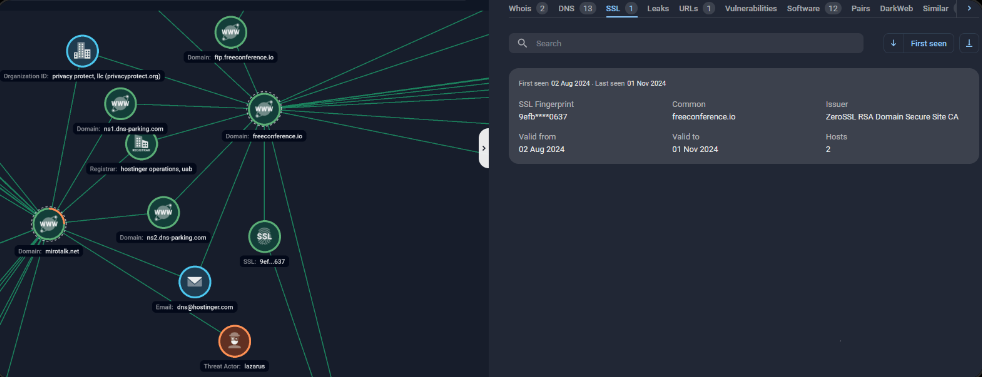The width and height of the screenshot is (982, 377).
Task: Click the SSL fingerprint 9efb****0637 value
Action: [543, 116]
